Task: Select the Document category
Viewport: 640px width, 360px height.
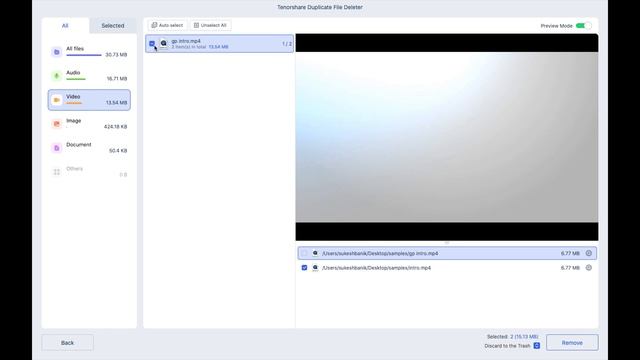Action: 89,148
